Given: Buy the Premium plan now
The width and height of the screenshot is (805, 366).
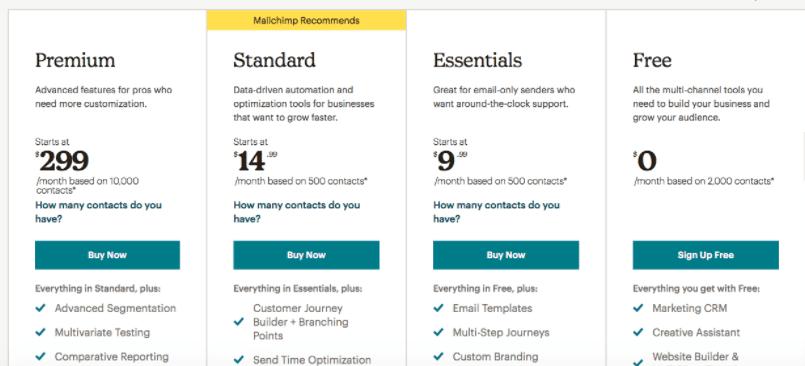Looking at the screenshot, I should click(107, 255).
